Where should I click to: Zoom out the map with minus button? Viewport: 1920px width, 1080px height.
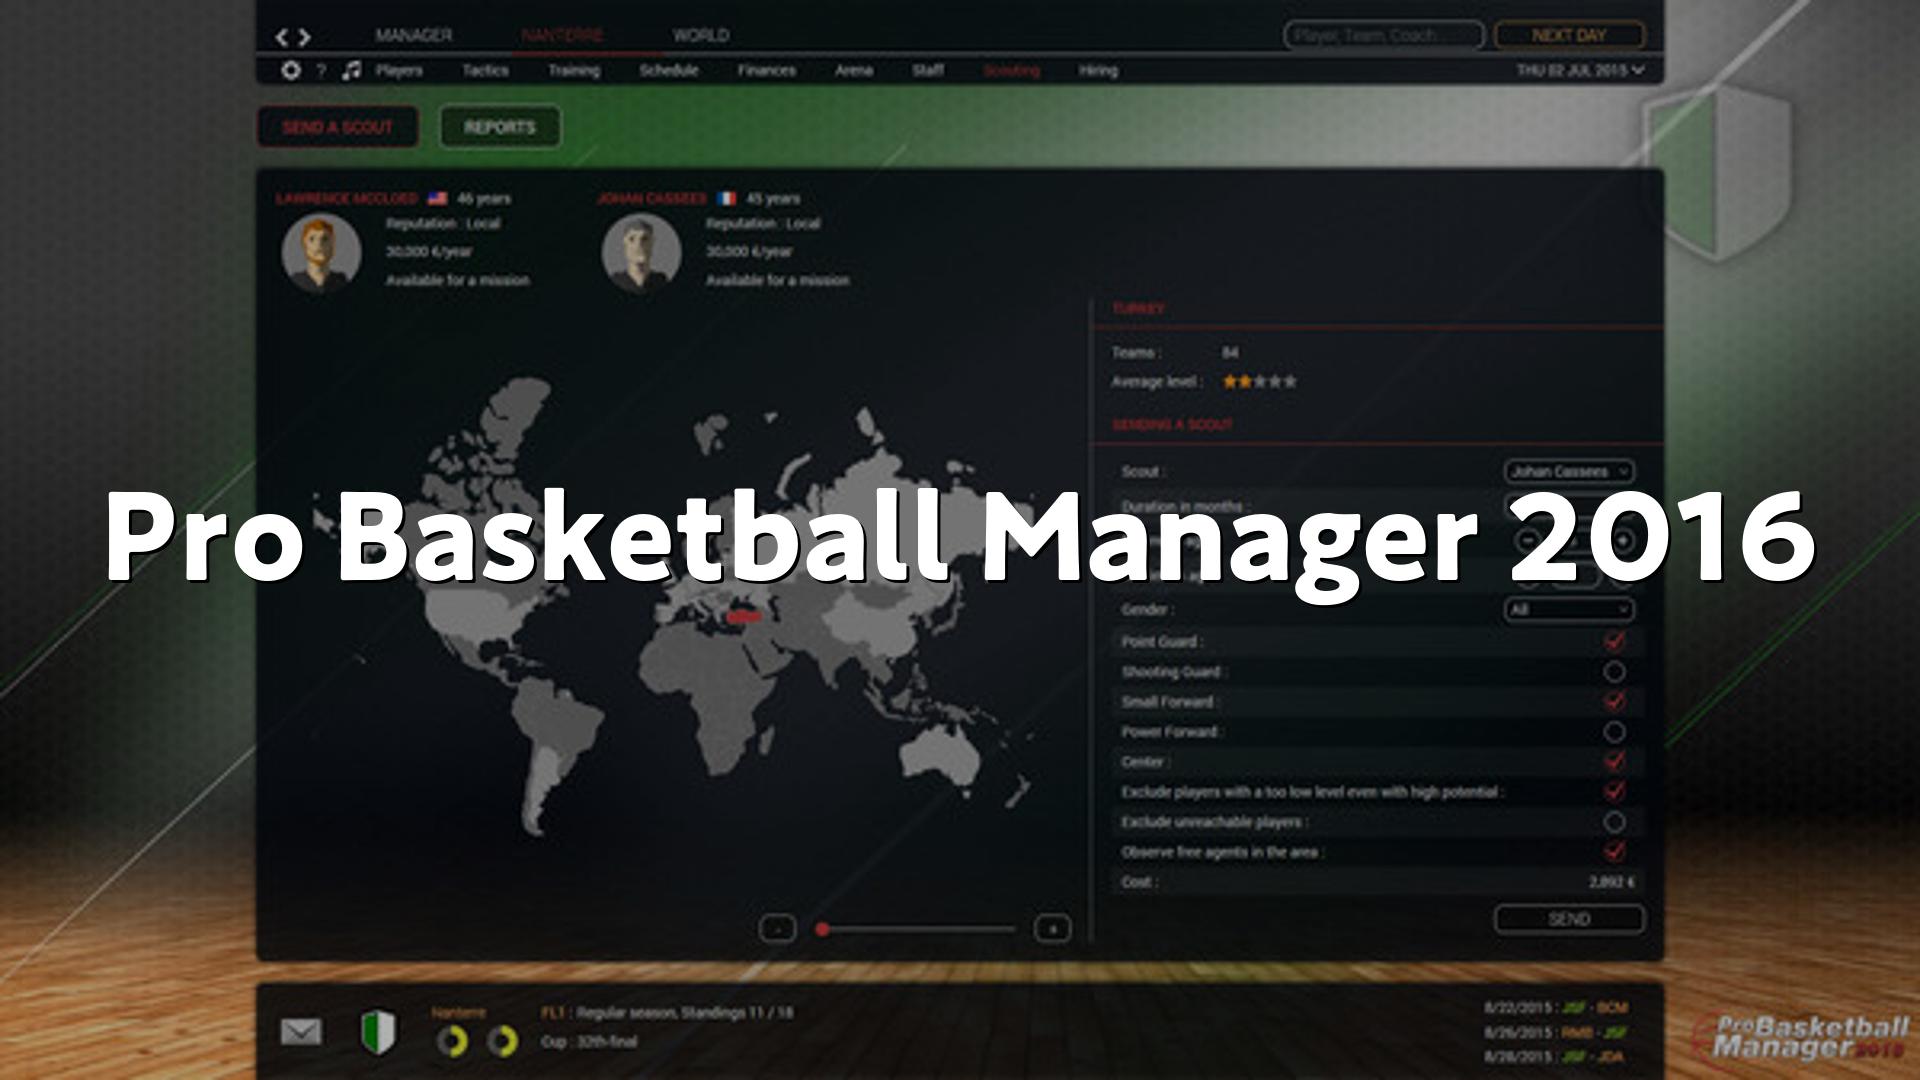point(778,929)
